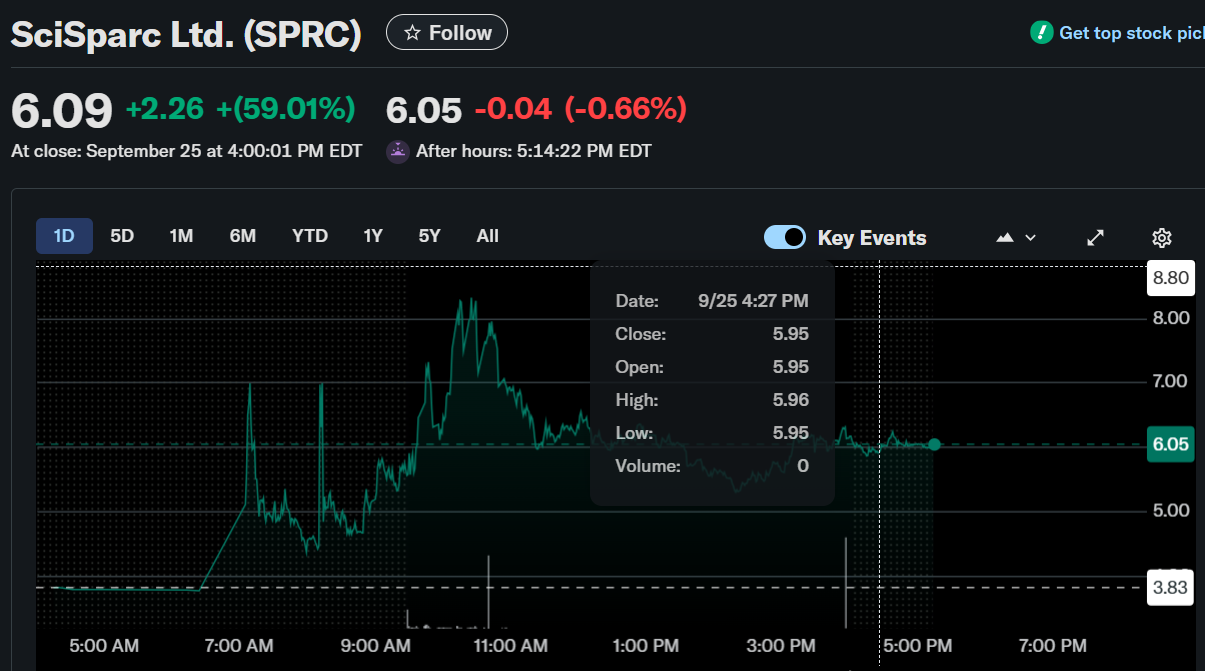This screenshot has width=1205, height=671.
Task: Click the 6.05 after-hours price heading
Action: tap(424, 110)
